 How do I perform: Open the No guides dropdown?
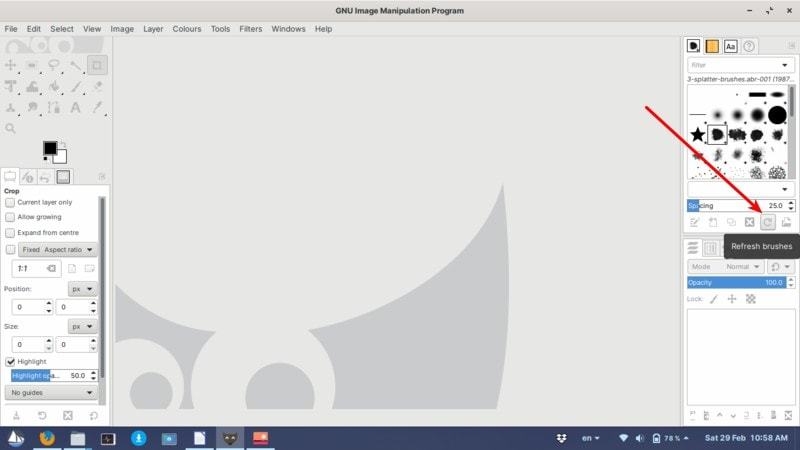pyautogui.click(x=50, y=393)
